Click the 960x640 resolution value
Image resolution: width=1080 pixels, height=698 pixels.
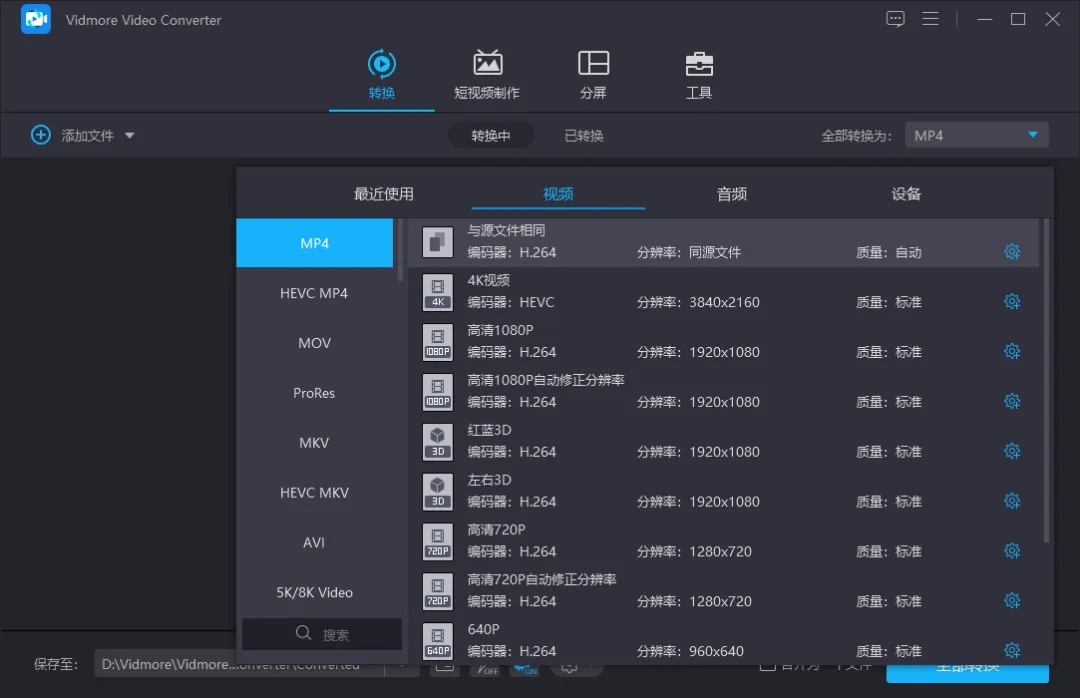click(716, 651)
